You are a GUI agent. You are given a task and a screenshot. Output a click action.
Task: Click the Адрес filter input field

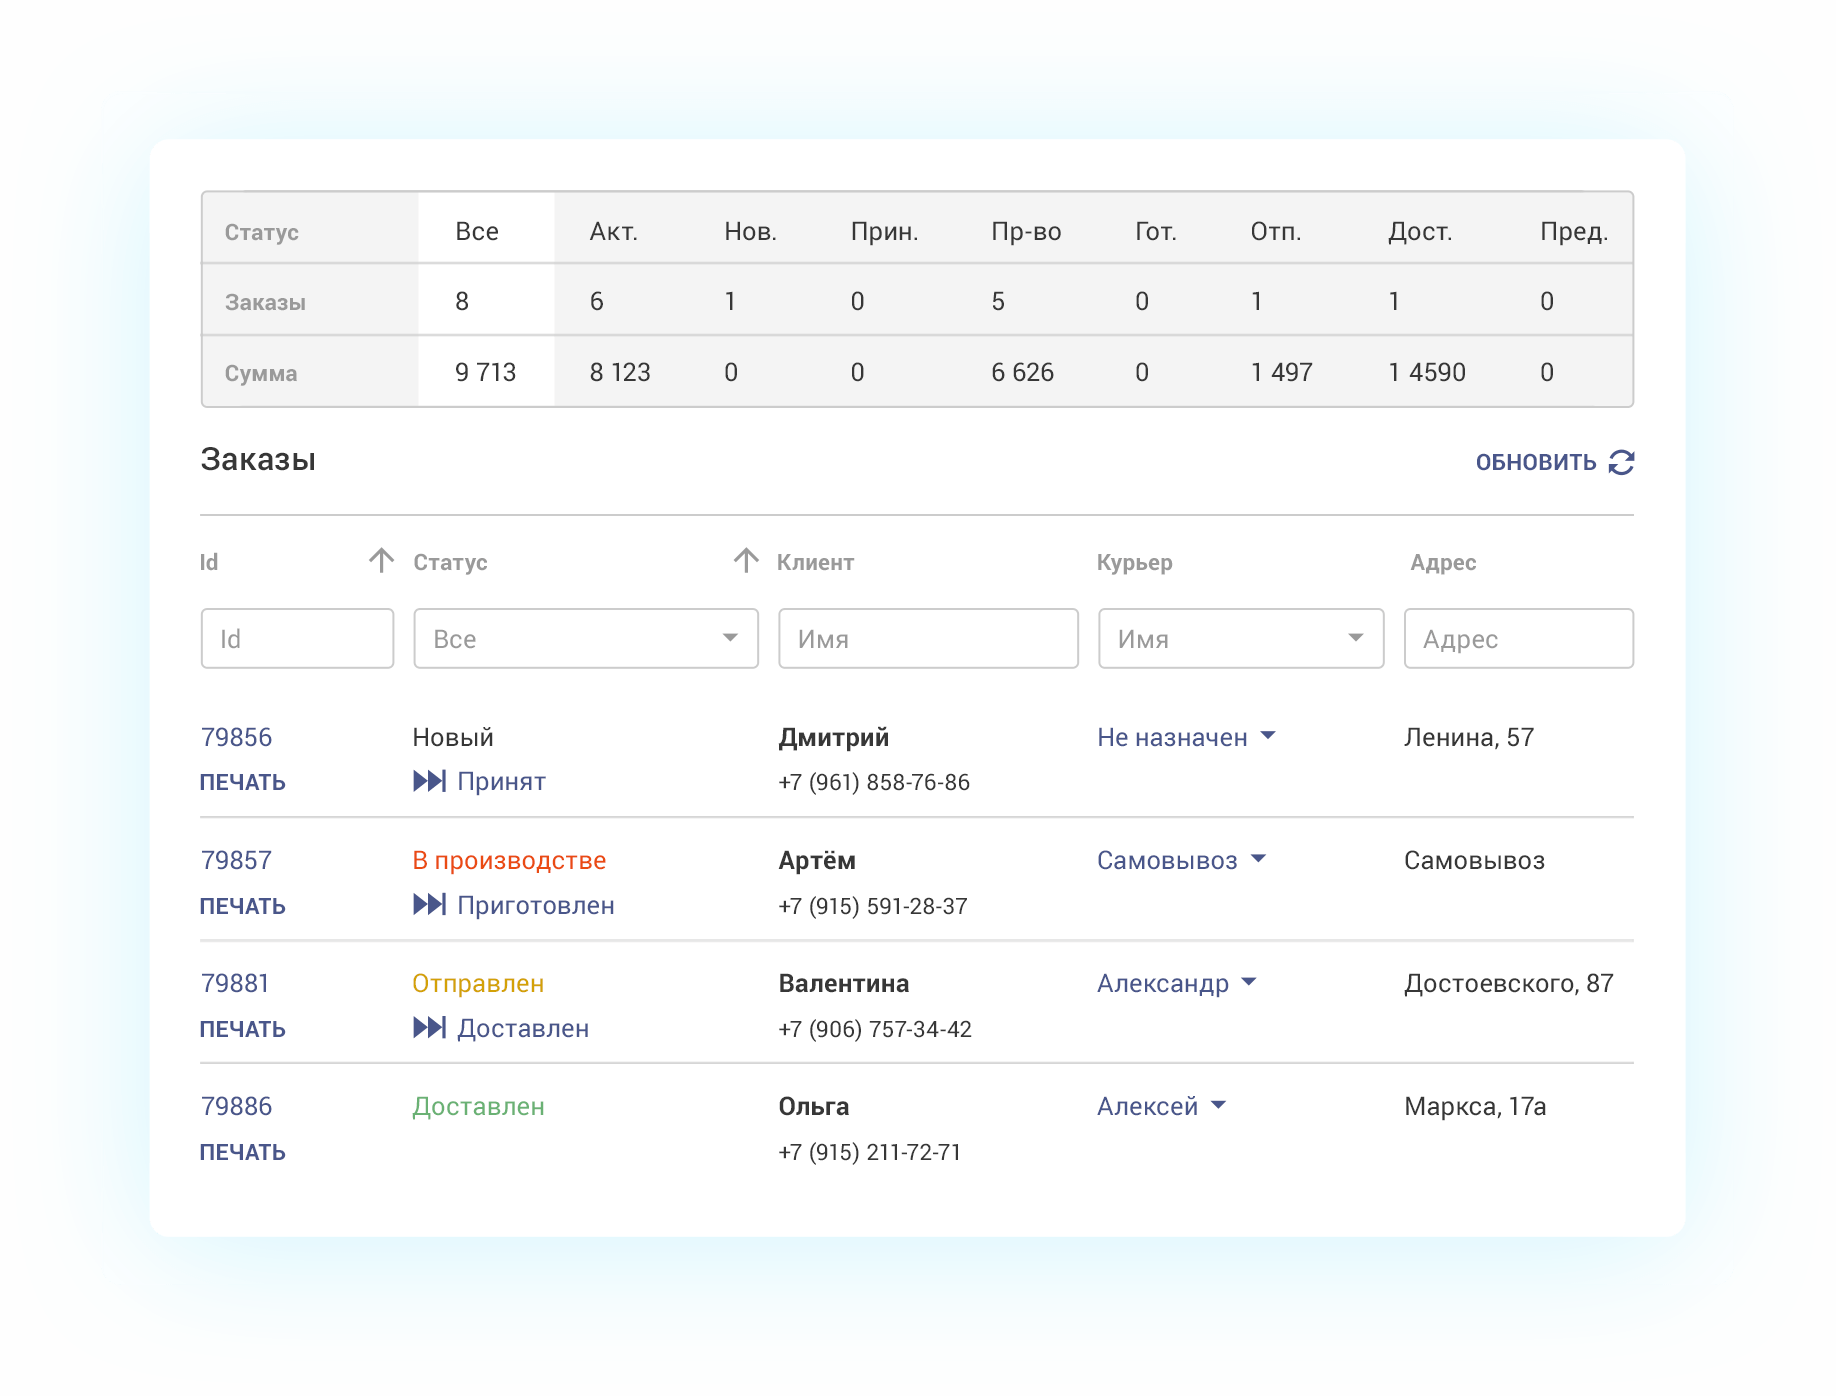coord(1518,639)
